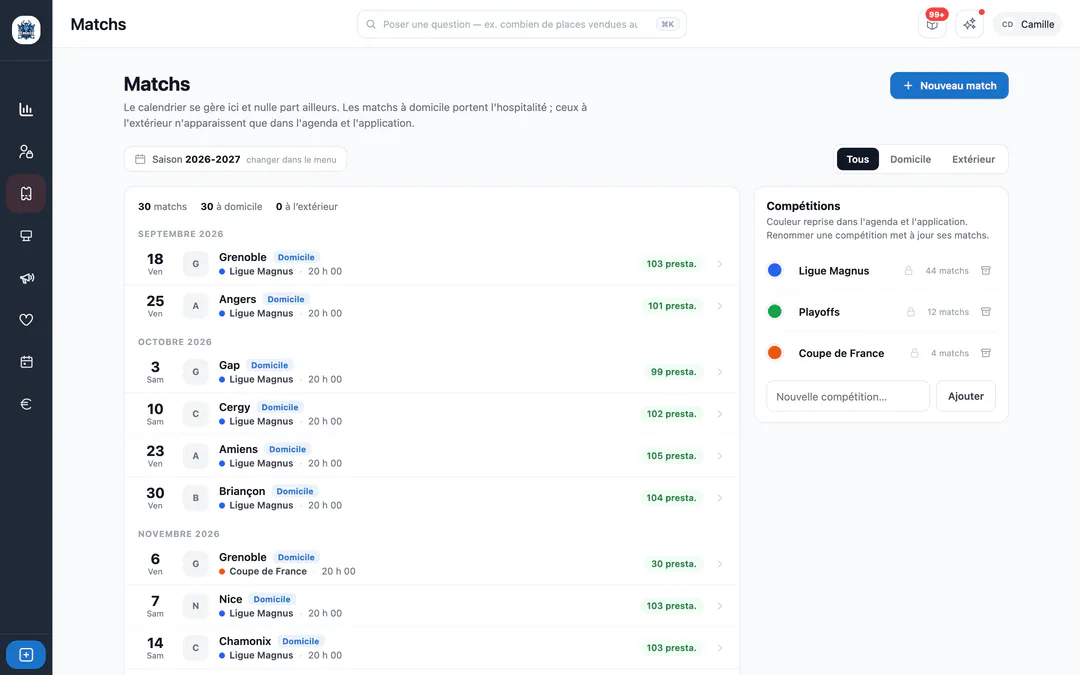Expand the Gap match chevron
The height and width of the screenshot is (675, 1080).
coord(720,372)
